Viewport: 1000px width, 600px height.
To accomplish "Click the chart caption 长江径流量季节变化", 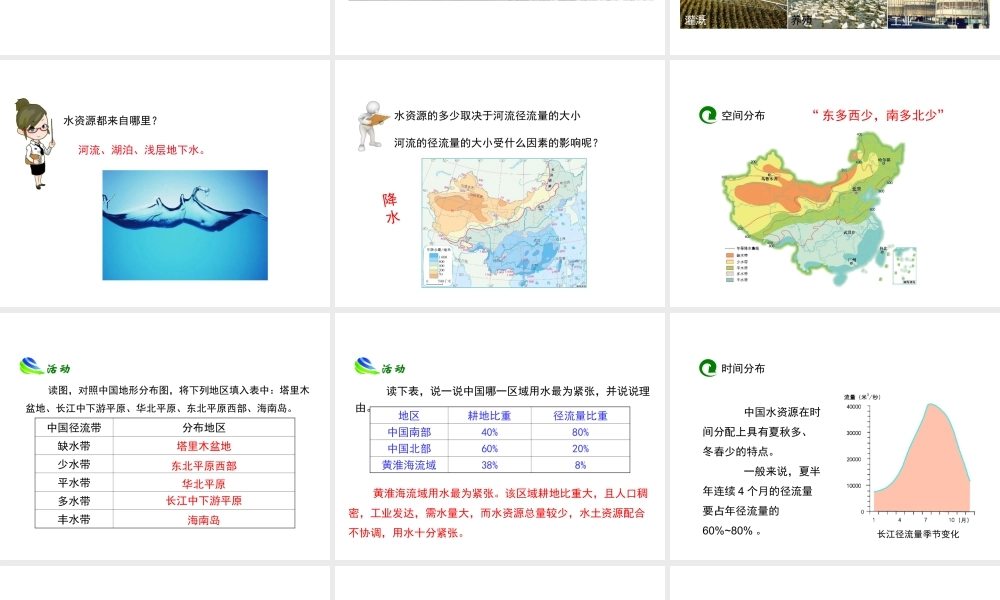I will (918, 534).
